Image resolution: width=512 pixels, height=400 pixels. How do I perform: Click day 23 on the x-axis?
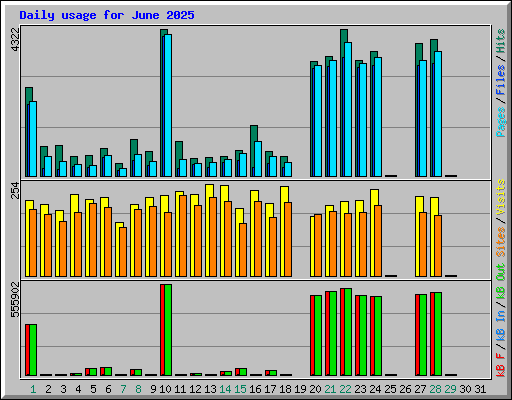coord(360,389)
